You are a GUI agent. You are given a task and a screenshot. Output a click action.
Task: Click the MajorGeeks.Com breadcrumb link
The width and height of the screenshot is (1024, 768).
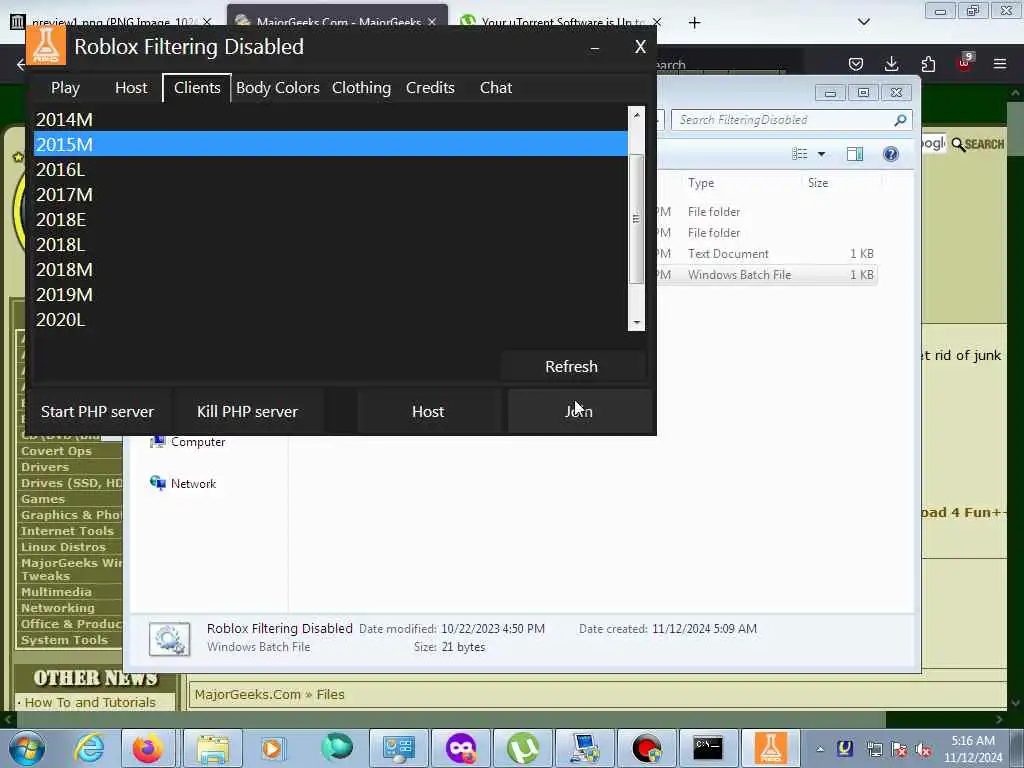coord(248,694)
